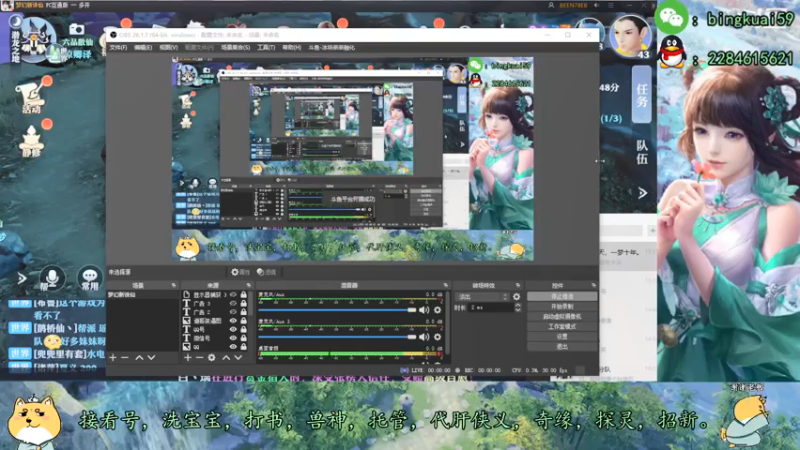
Task: Open the 工具(T) menu in OBS
Action: [266, 47]
